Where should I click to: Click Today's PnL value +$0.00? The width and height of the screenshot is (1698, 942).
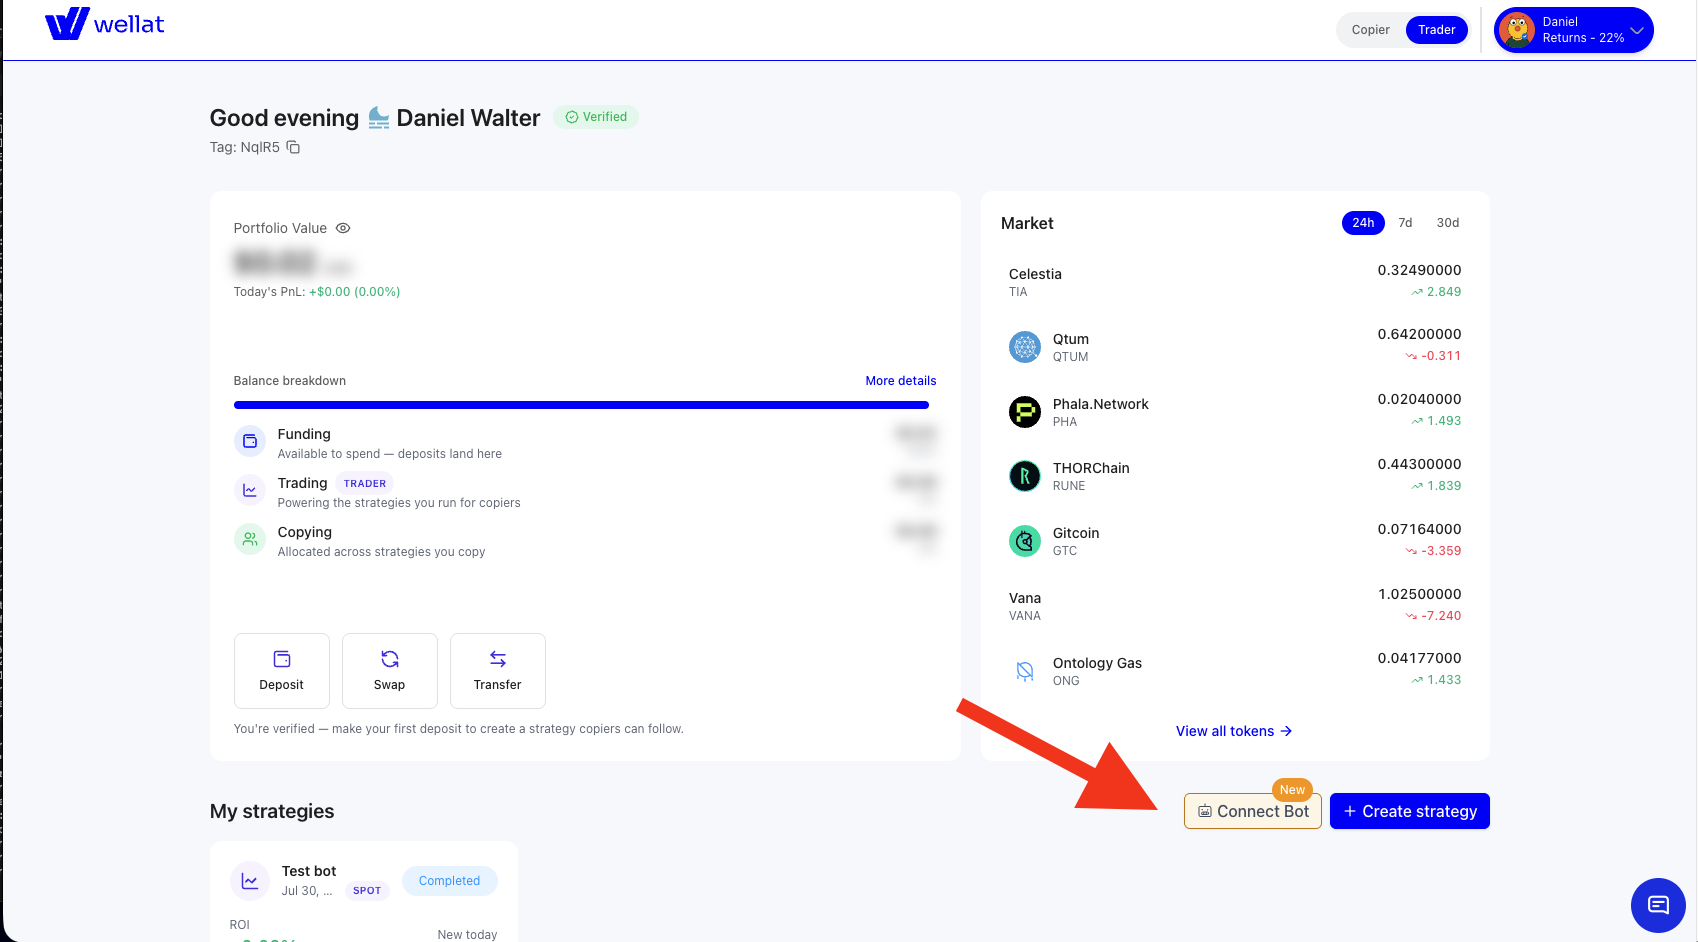(354, 292)
